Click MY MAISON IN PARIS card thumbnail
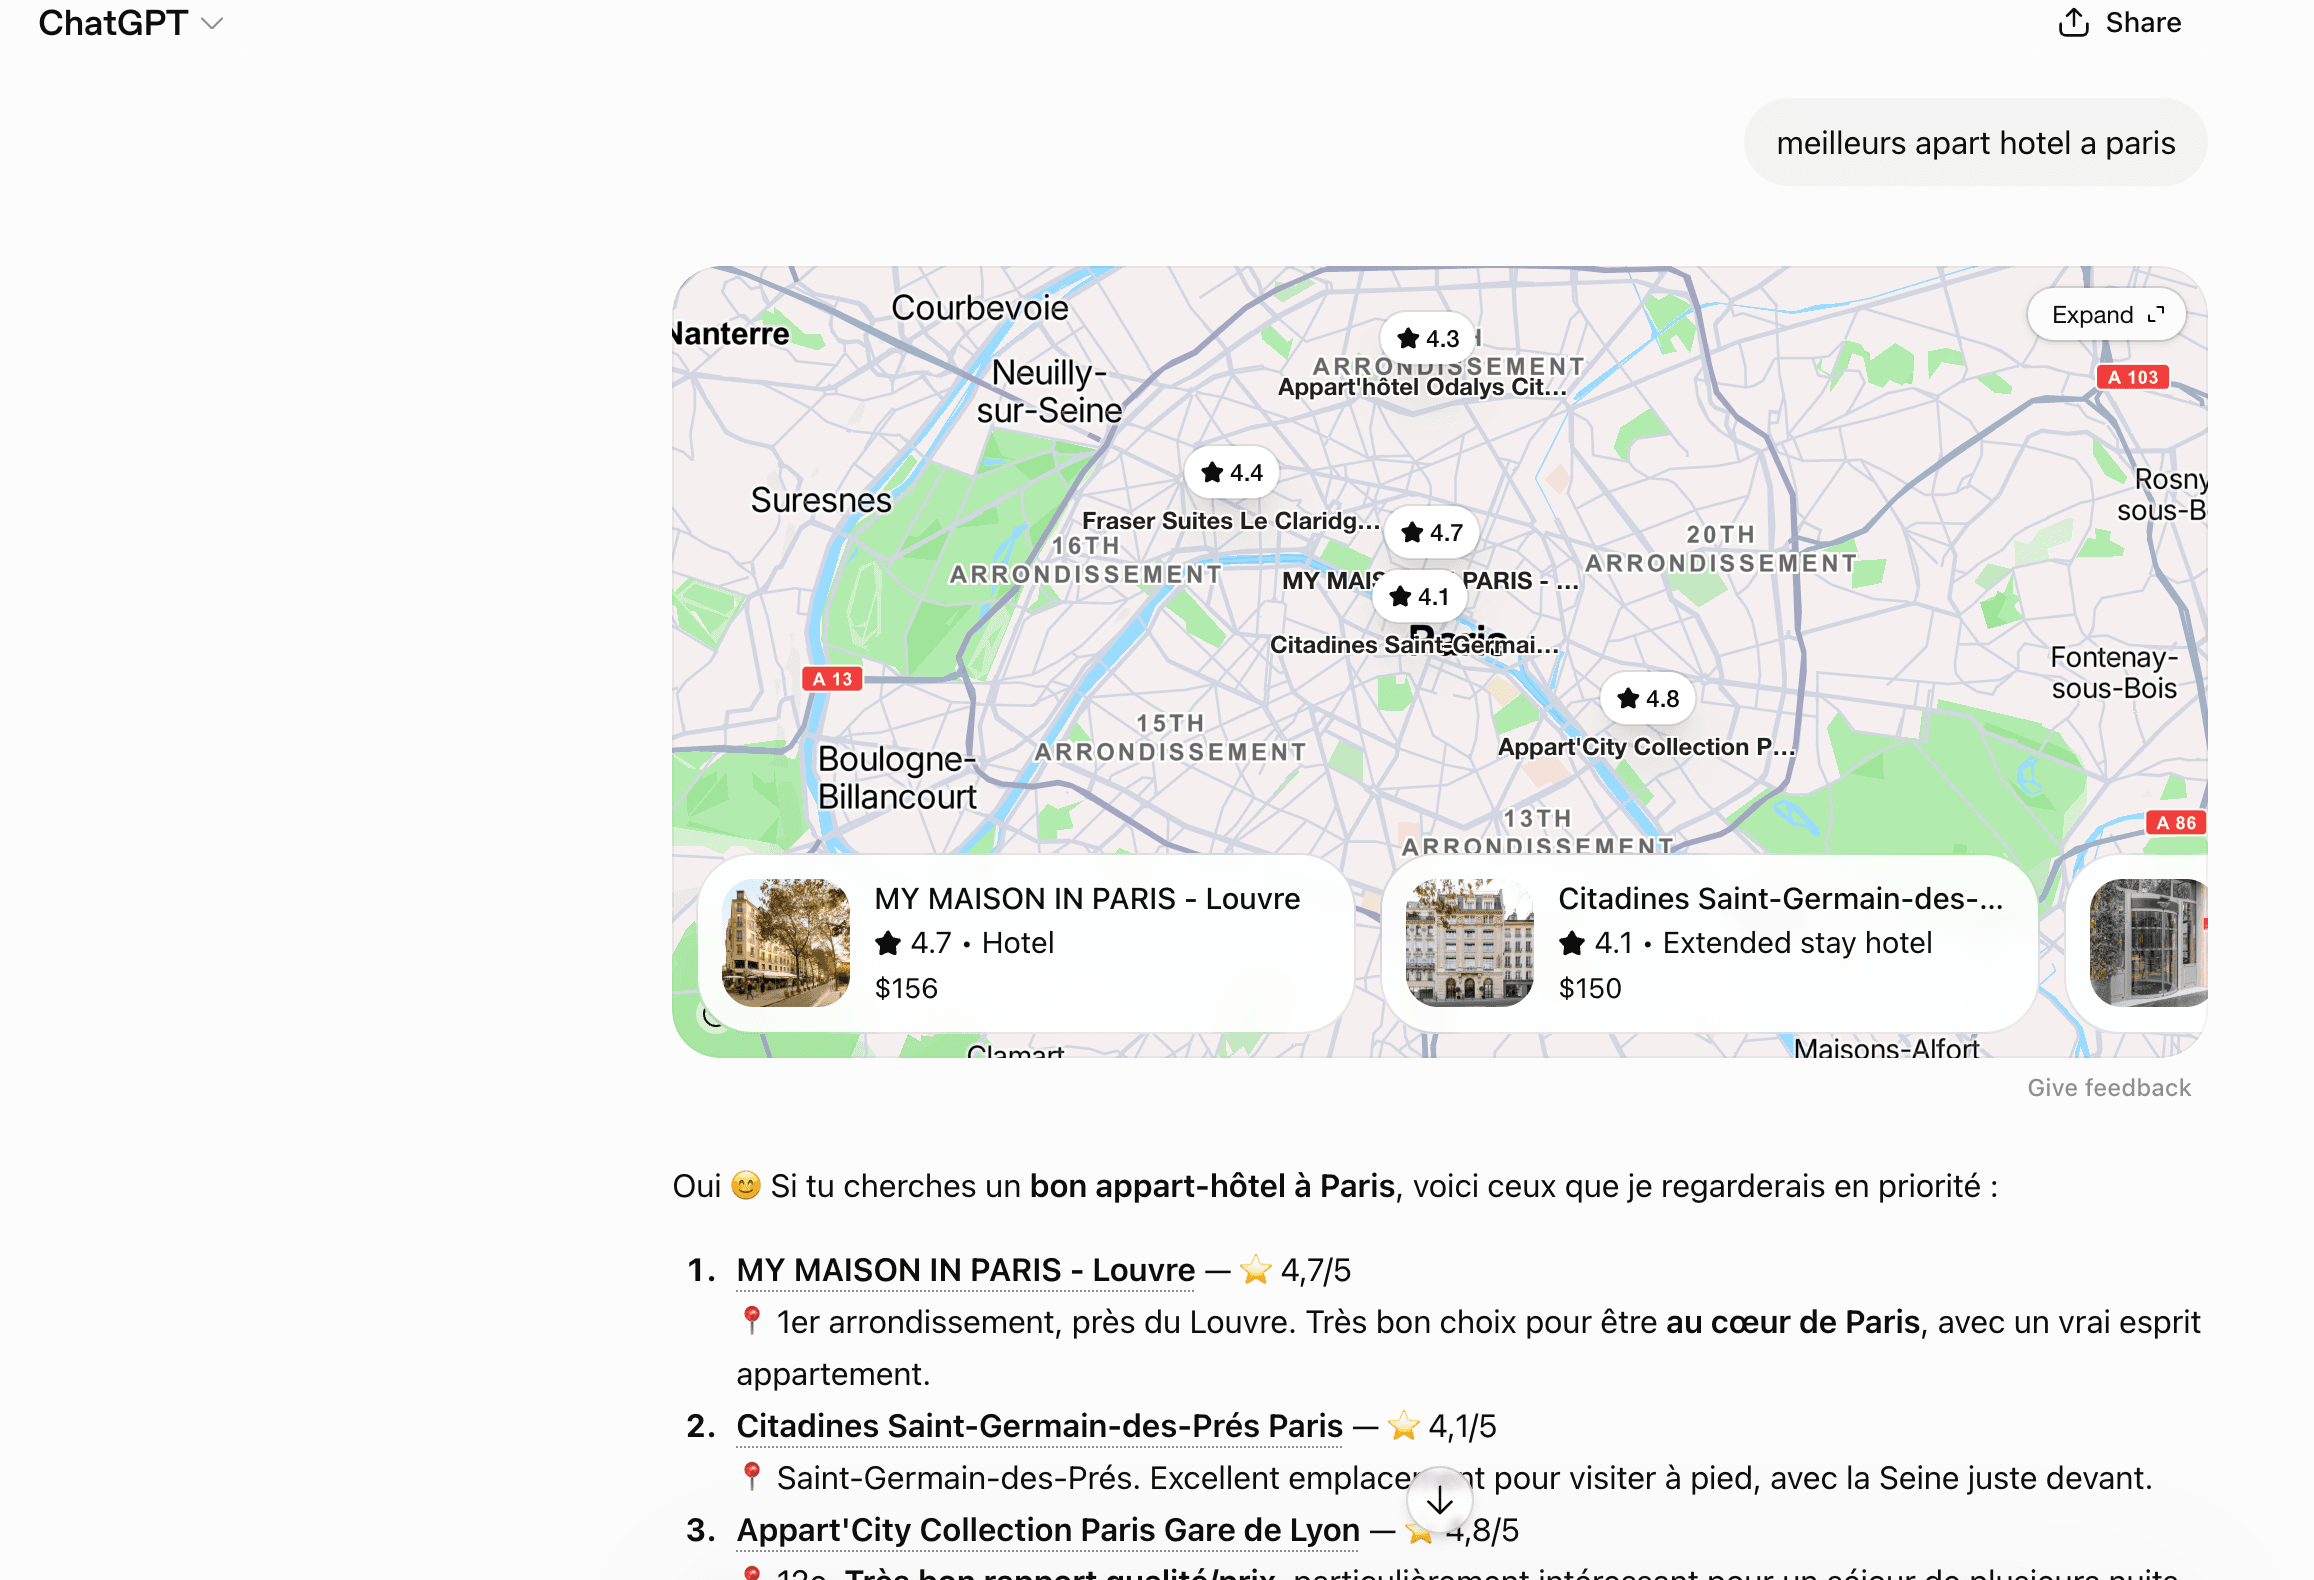2314x1580 pixels. tap(786, 943)
